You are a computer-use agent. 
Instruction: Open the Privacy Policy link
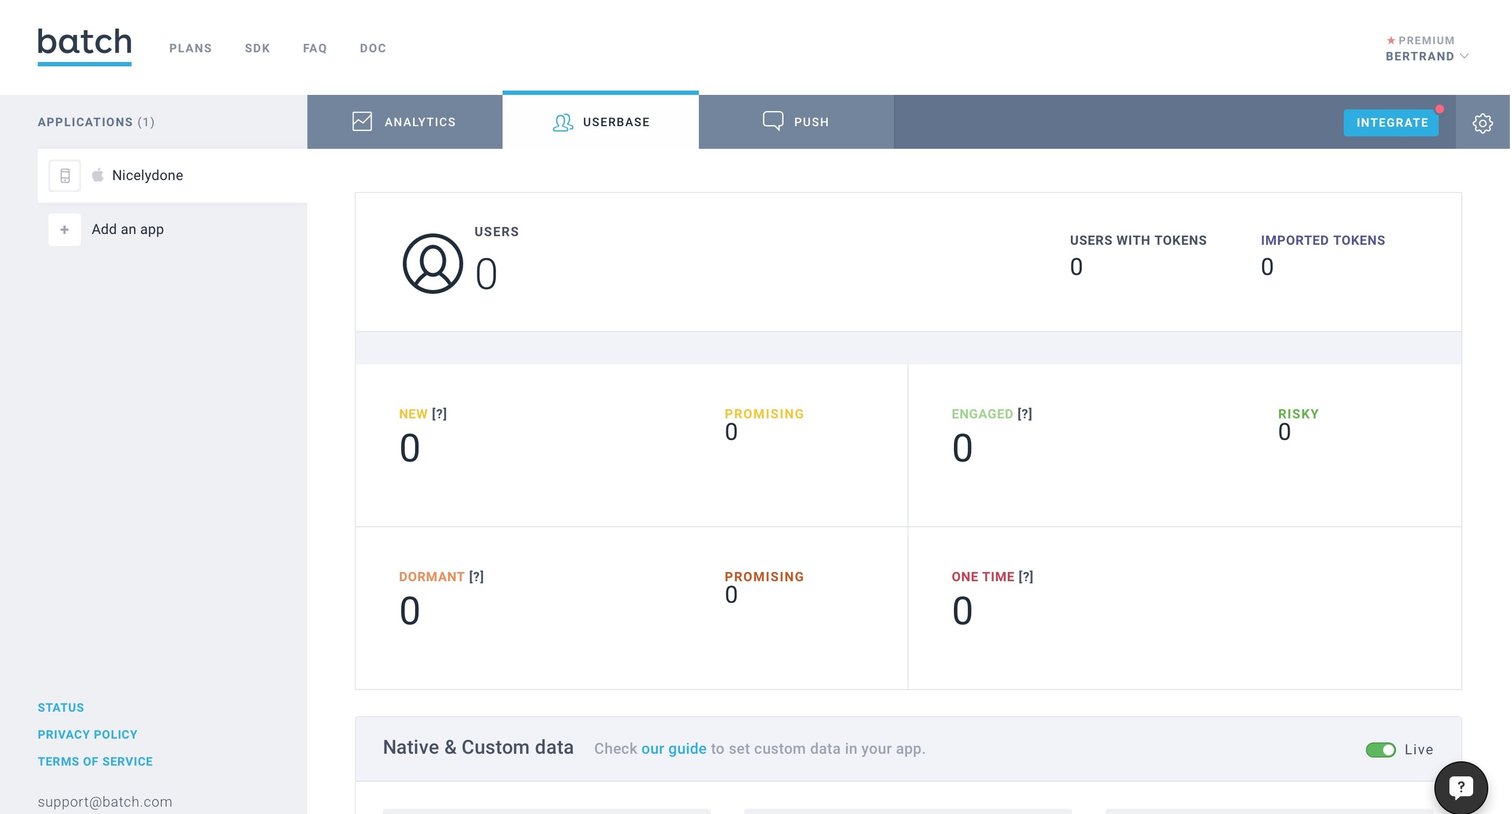88,735
